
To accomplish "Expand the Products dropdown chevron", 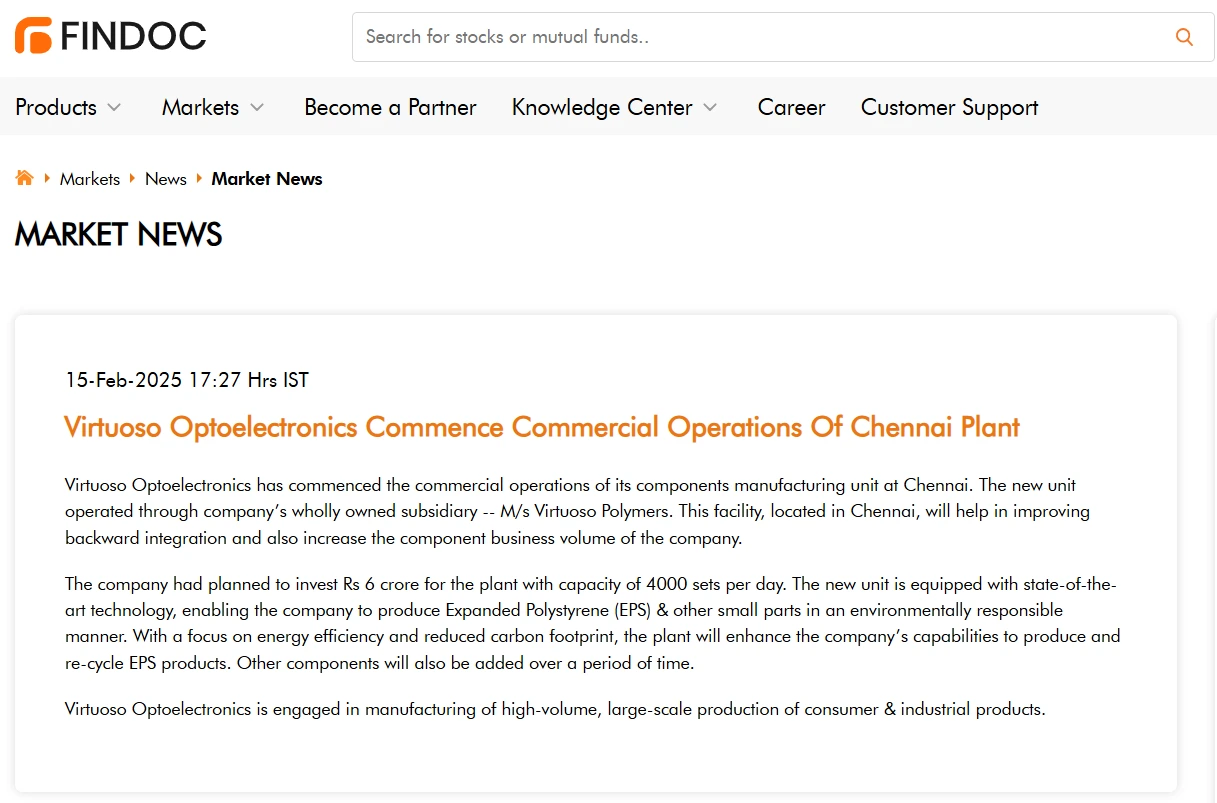I will [x=114, y=107].
